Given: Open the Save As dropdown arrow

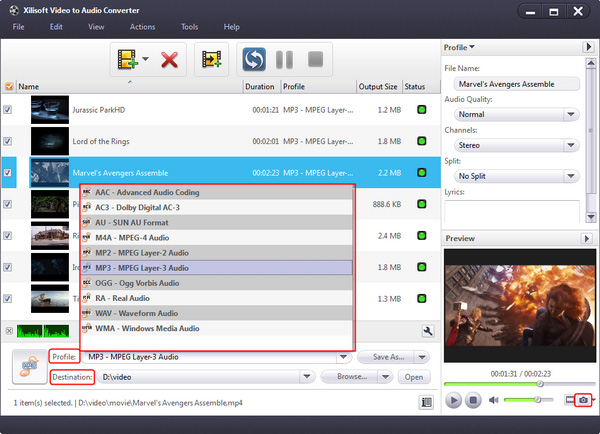Looking at the screenshot, I should [422, 357].
